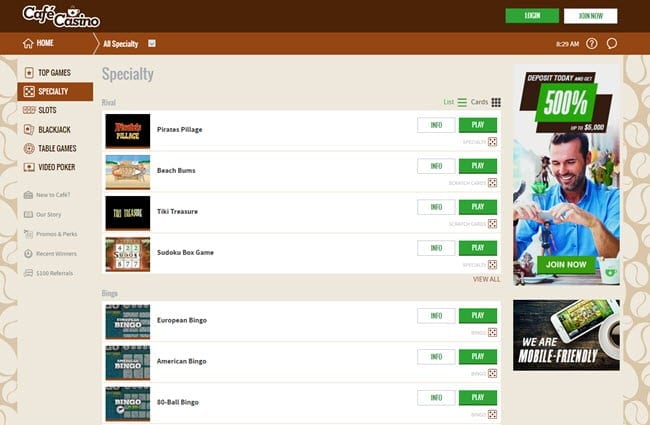The height and width of the screenshot is (425, 650).
Task: Play Pirates Pillage
Action: click(478, 125)
